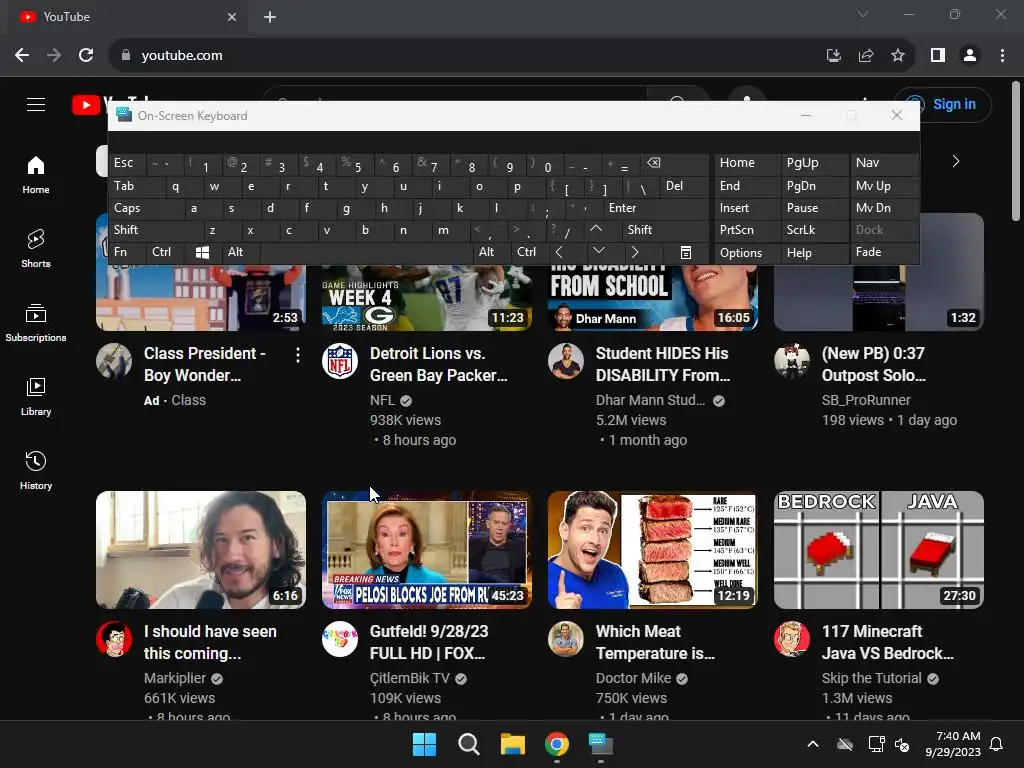Click the left arrow key on On-Screen Keyboard

tap(559, 253)
